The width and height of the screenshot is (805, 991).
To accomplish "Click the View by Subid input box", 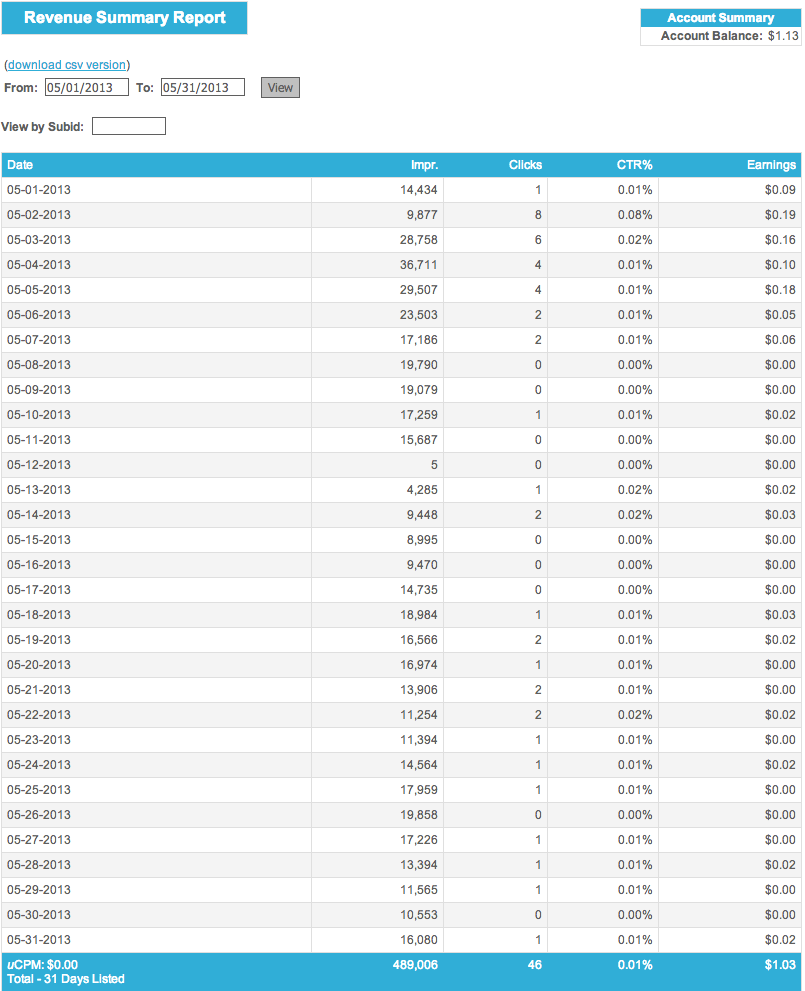I will click(x=129, y=126).
